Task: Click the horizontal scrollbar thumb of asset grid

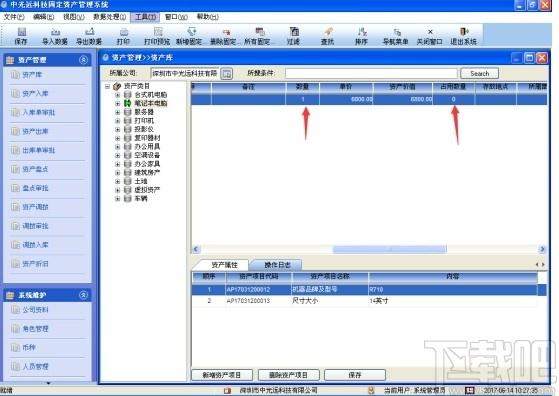Action: coord(389,249)
